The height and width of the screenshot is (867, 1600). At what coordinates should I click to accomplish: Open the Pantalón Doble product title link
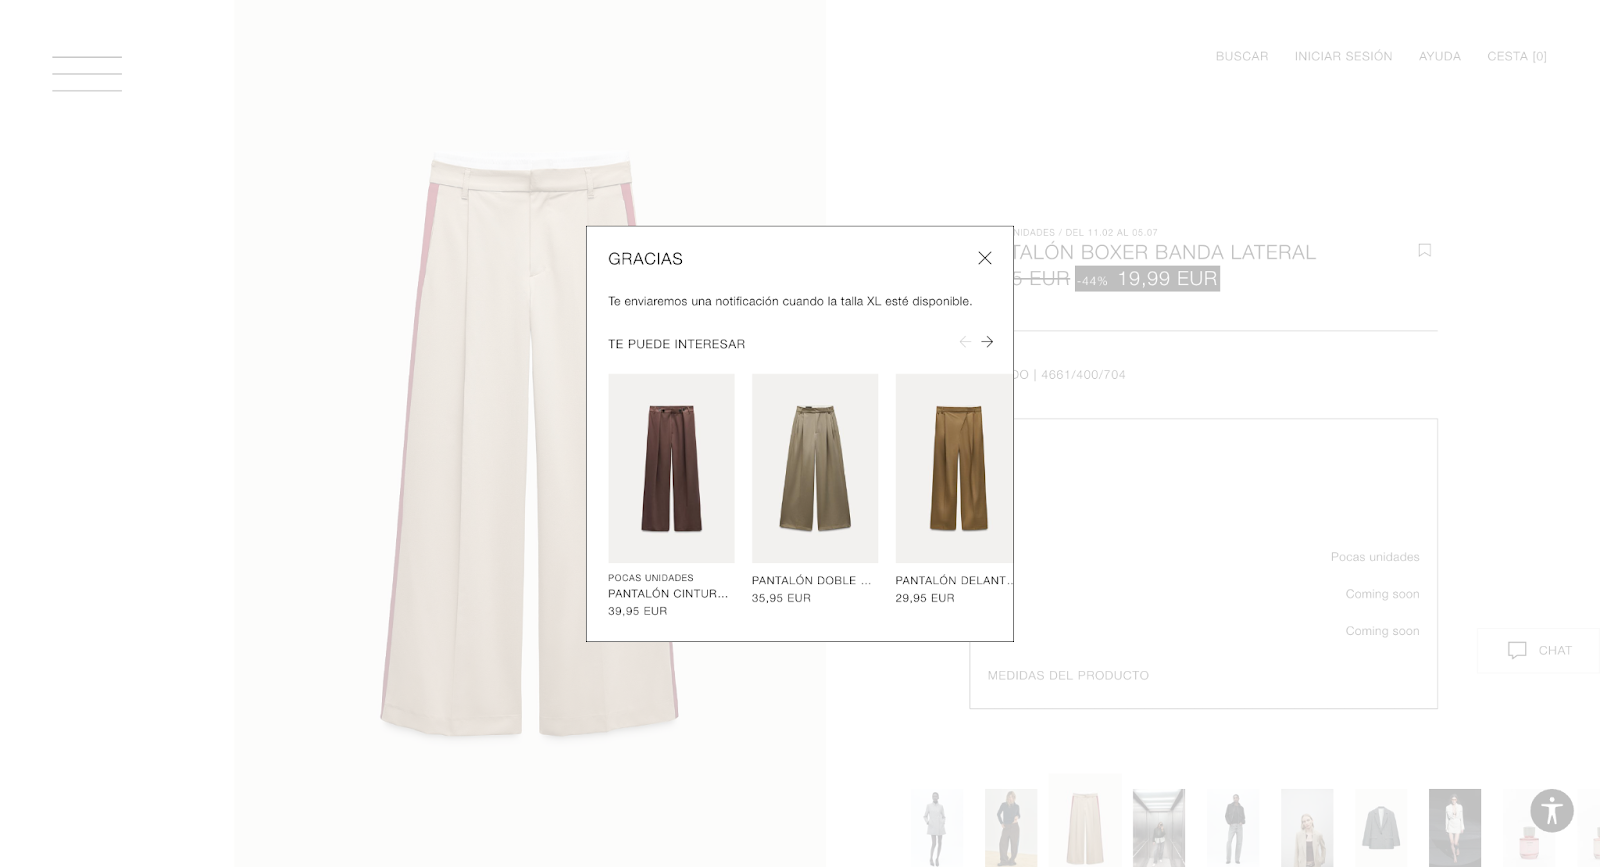(x=812, y=580)
